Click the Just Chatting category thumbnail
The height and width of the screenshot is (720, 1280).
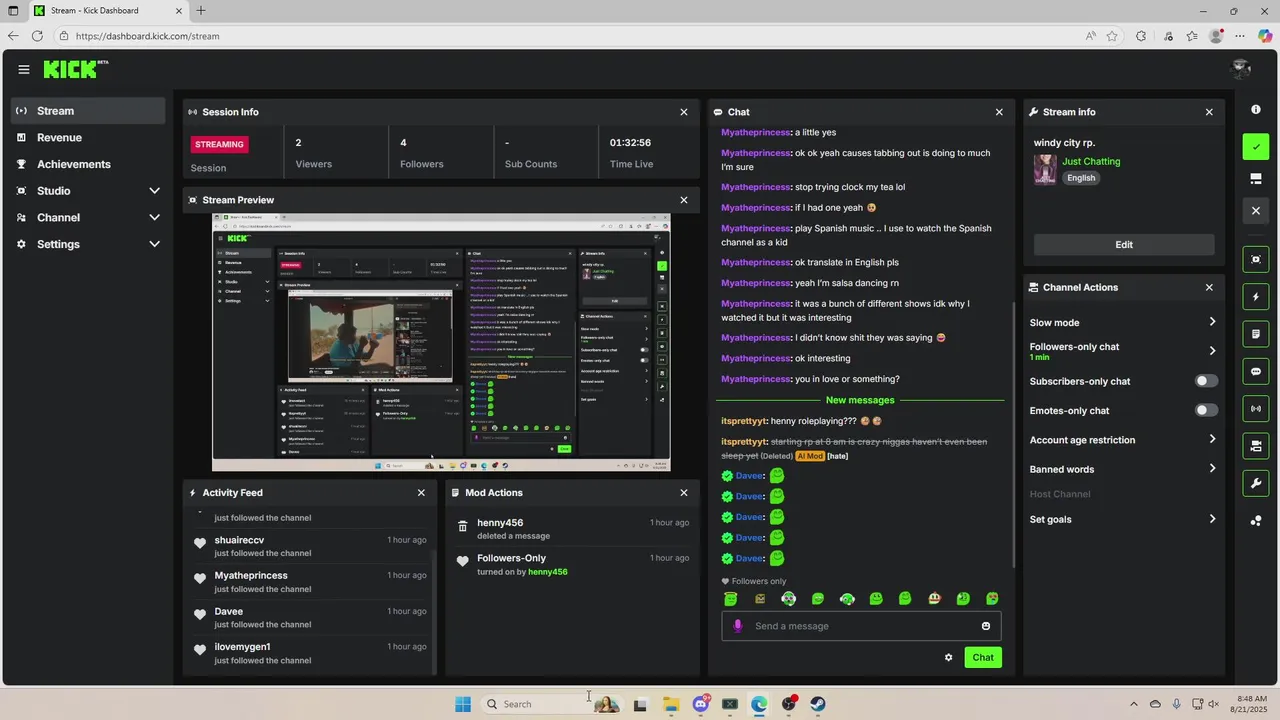tap(1045, 169)
